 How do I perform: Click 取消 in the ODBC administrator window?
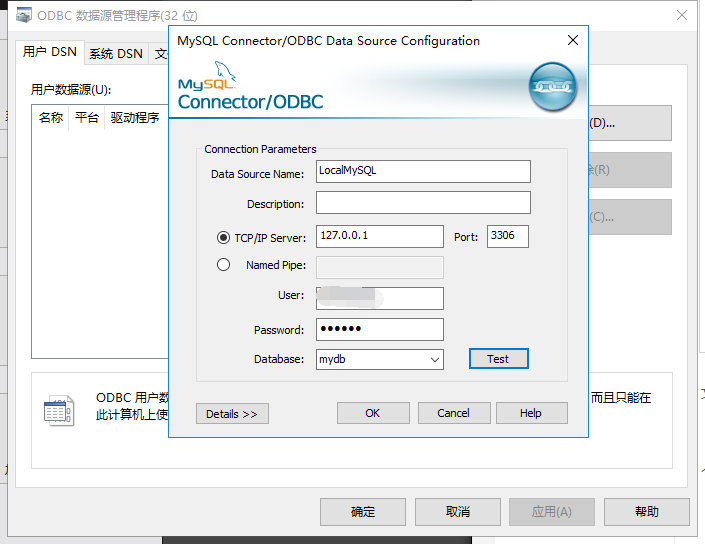458,512
